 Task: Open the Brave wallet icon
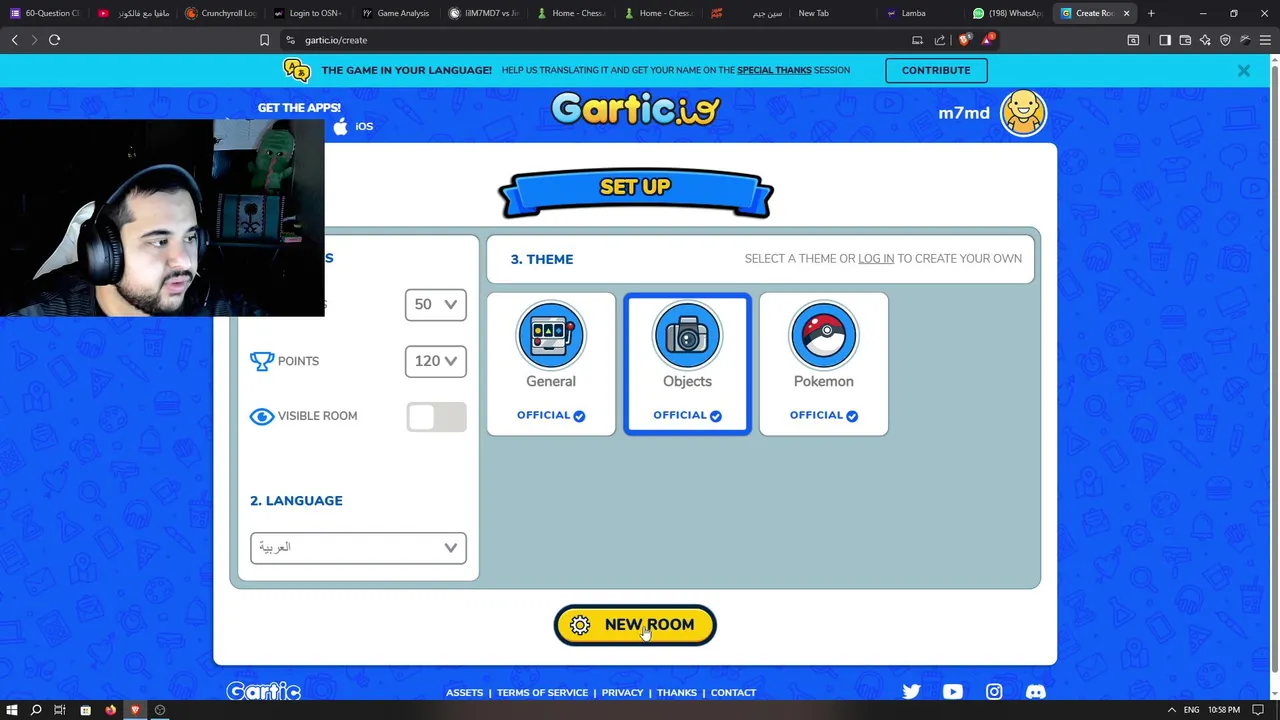[x=1185, y=40]
